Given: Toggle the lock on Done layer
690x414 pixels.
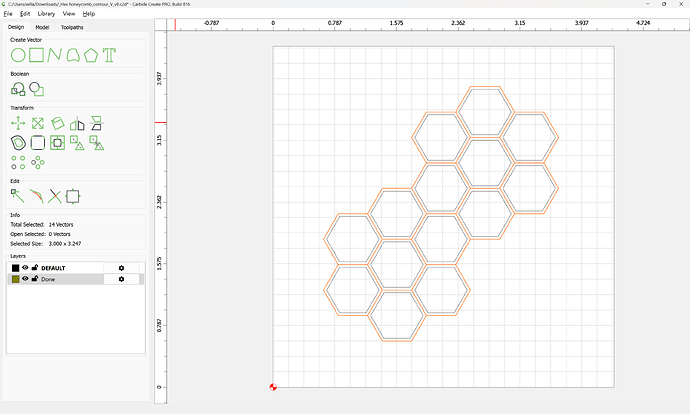Looking at the screenshot, I should 35,279.
